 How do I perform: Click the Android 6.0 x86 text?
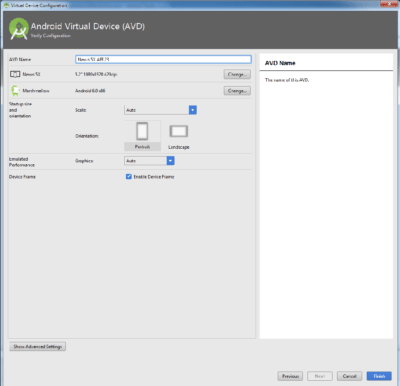pos(90,91)
